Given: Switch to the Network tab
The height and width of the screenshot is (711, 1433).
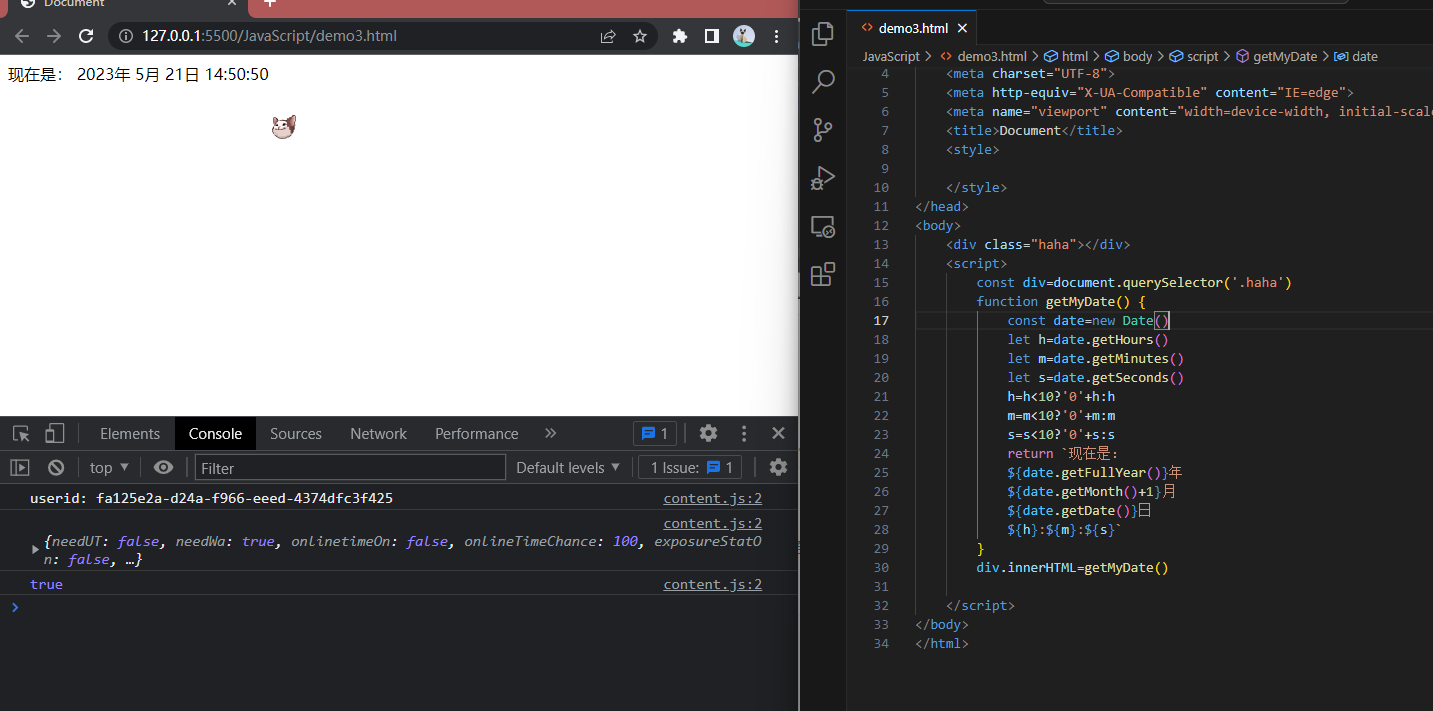Looking at the screenshot, I should pos(378,433).
